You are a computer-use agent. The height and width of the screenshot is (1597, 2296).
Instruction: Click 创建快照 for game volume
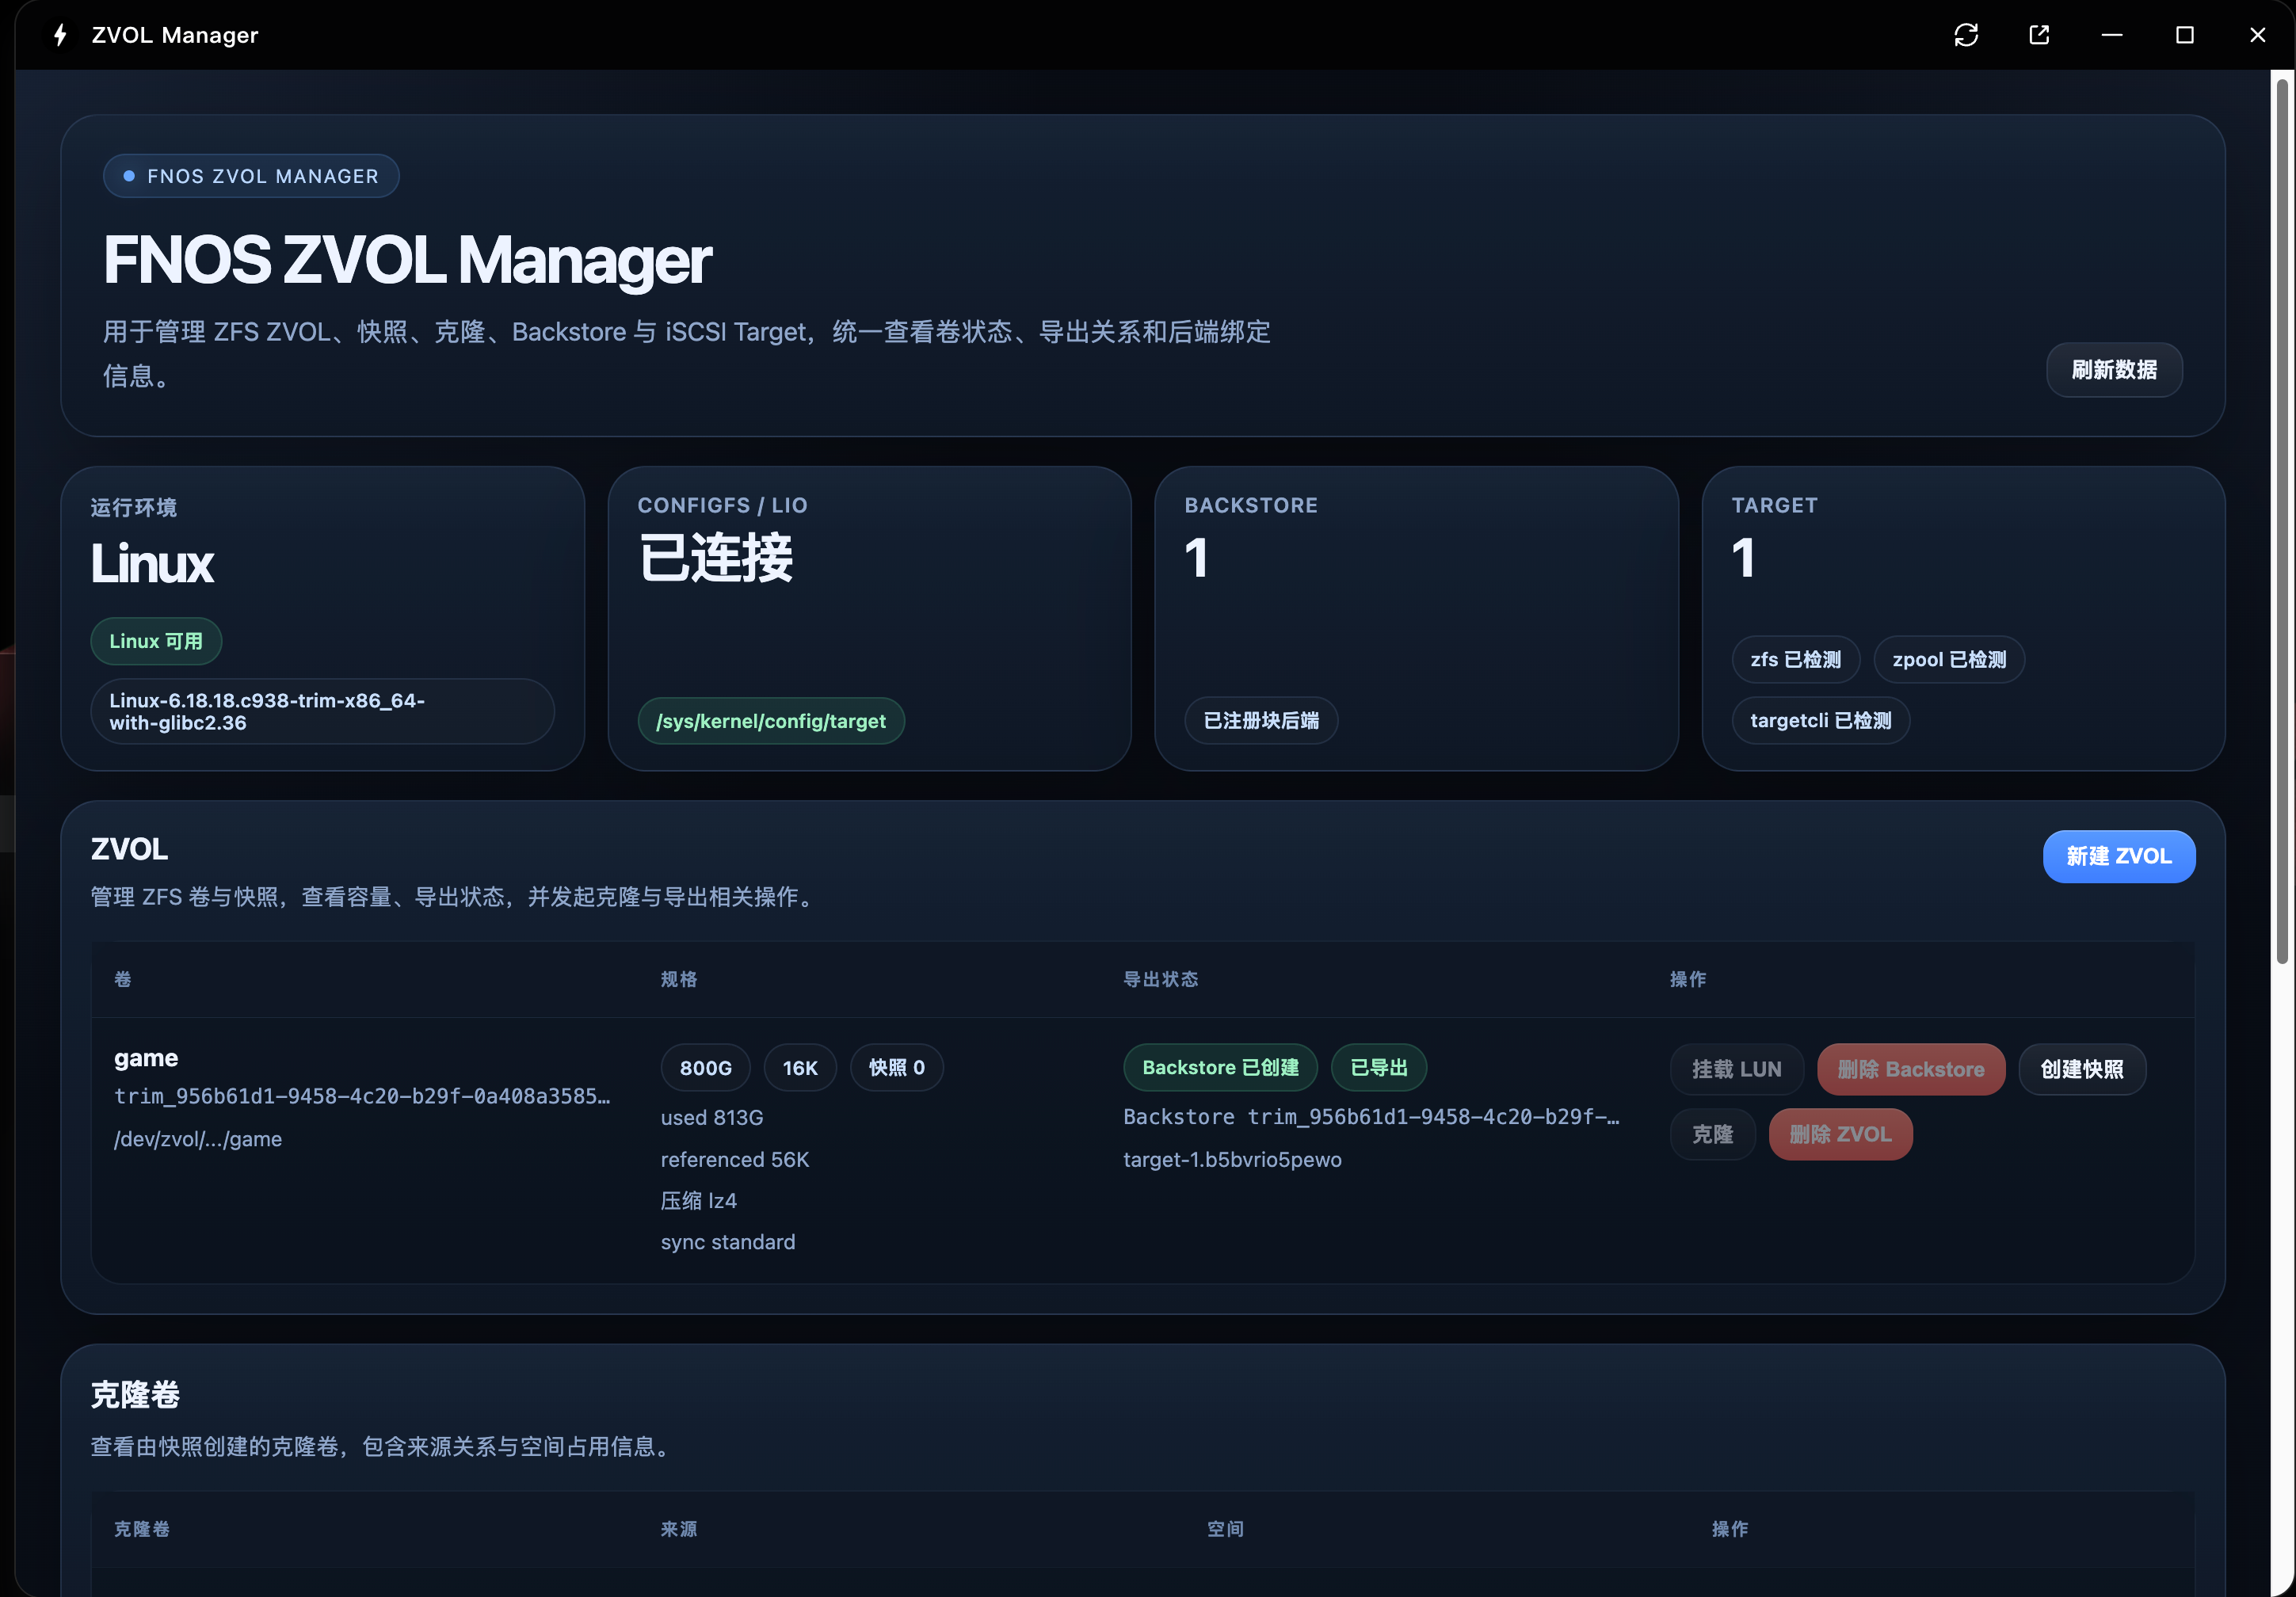click(x=2082, y=1069)
